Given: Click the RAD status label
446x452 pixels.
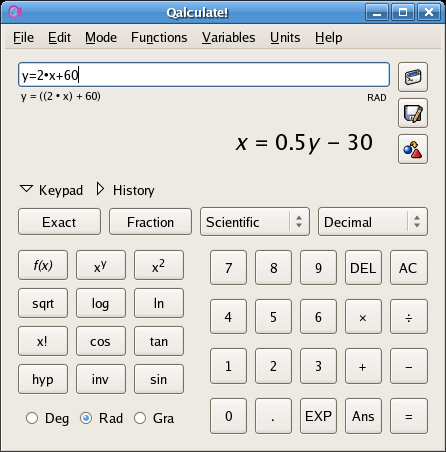Looking at the screenshot, I should [x=377, y=98].
